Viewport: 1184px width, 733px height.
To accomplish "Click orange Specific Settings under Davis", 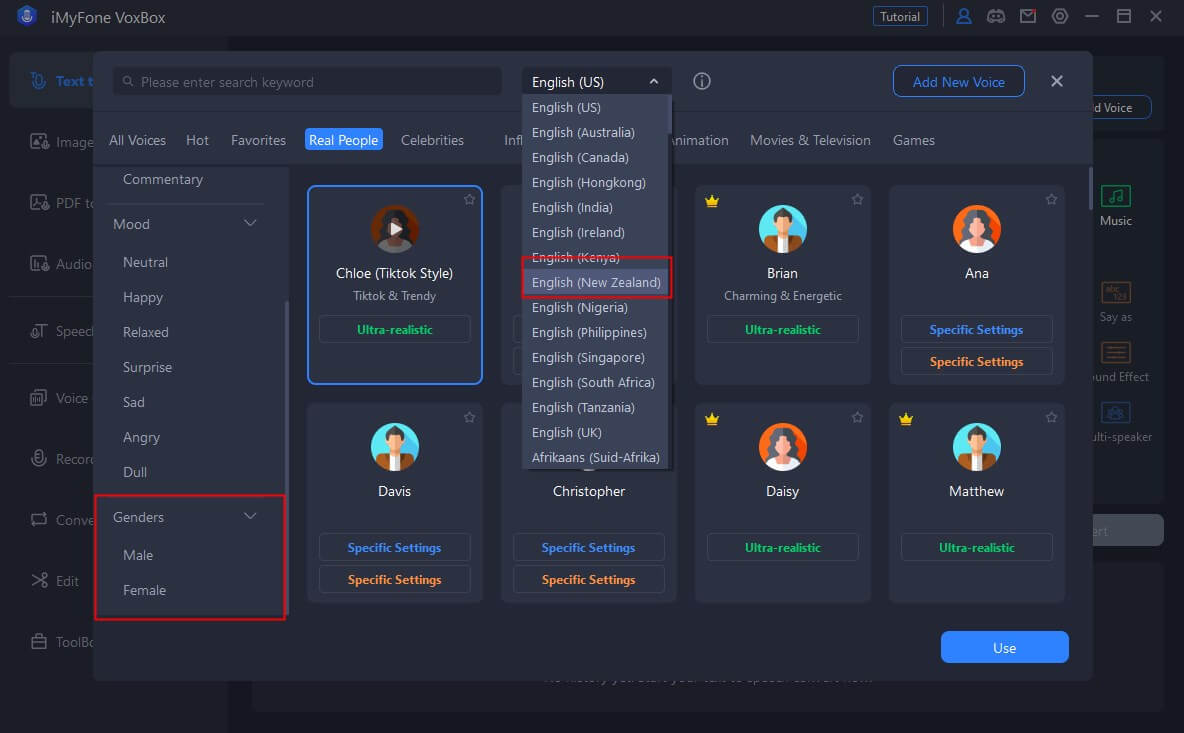I will 394,580.
